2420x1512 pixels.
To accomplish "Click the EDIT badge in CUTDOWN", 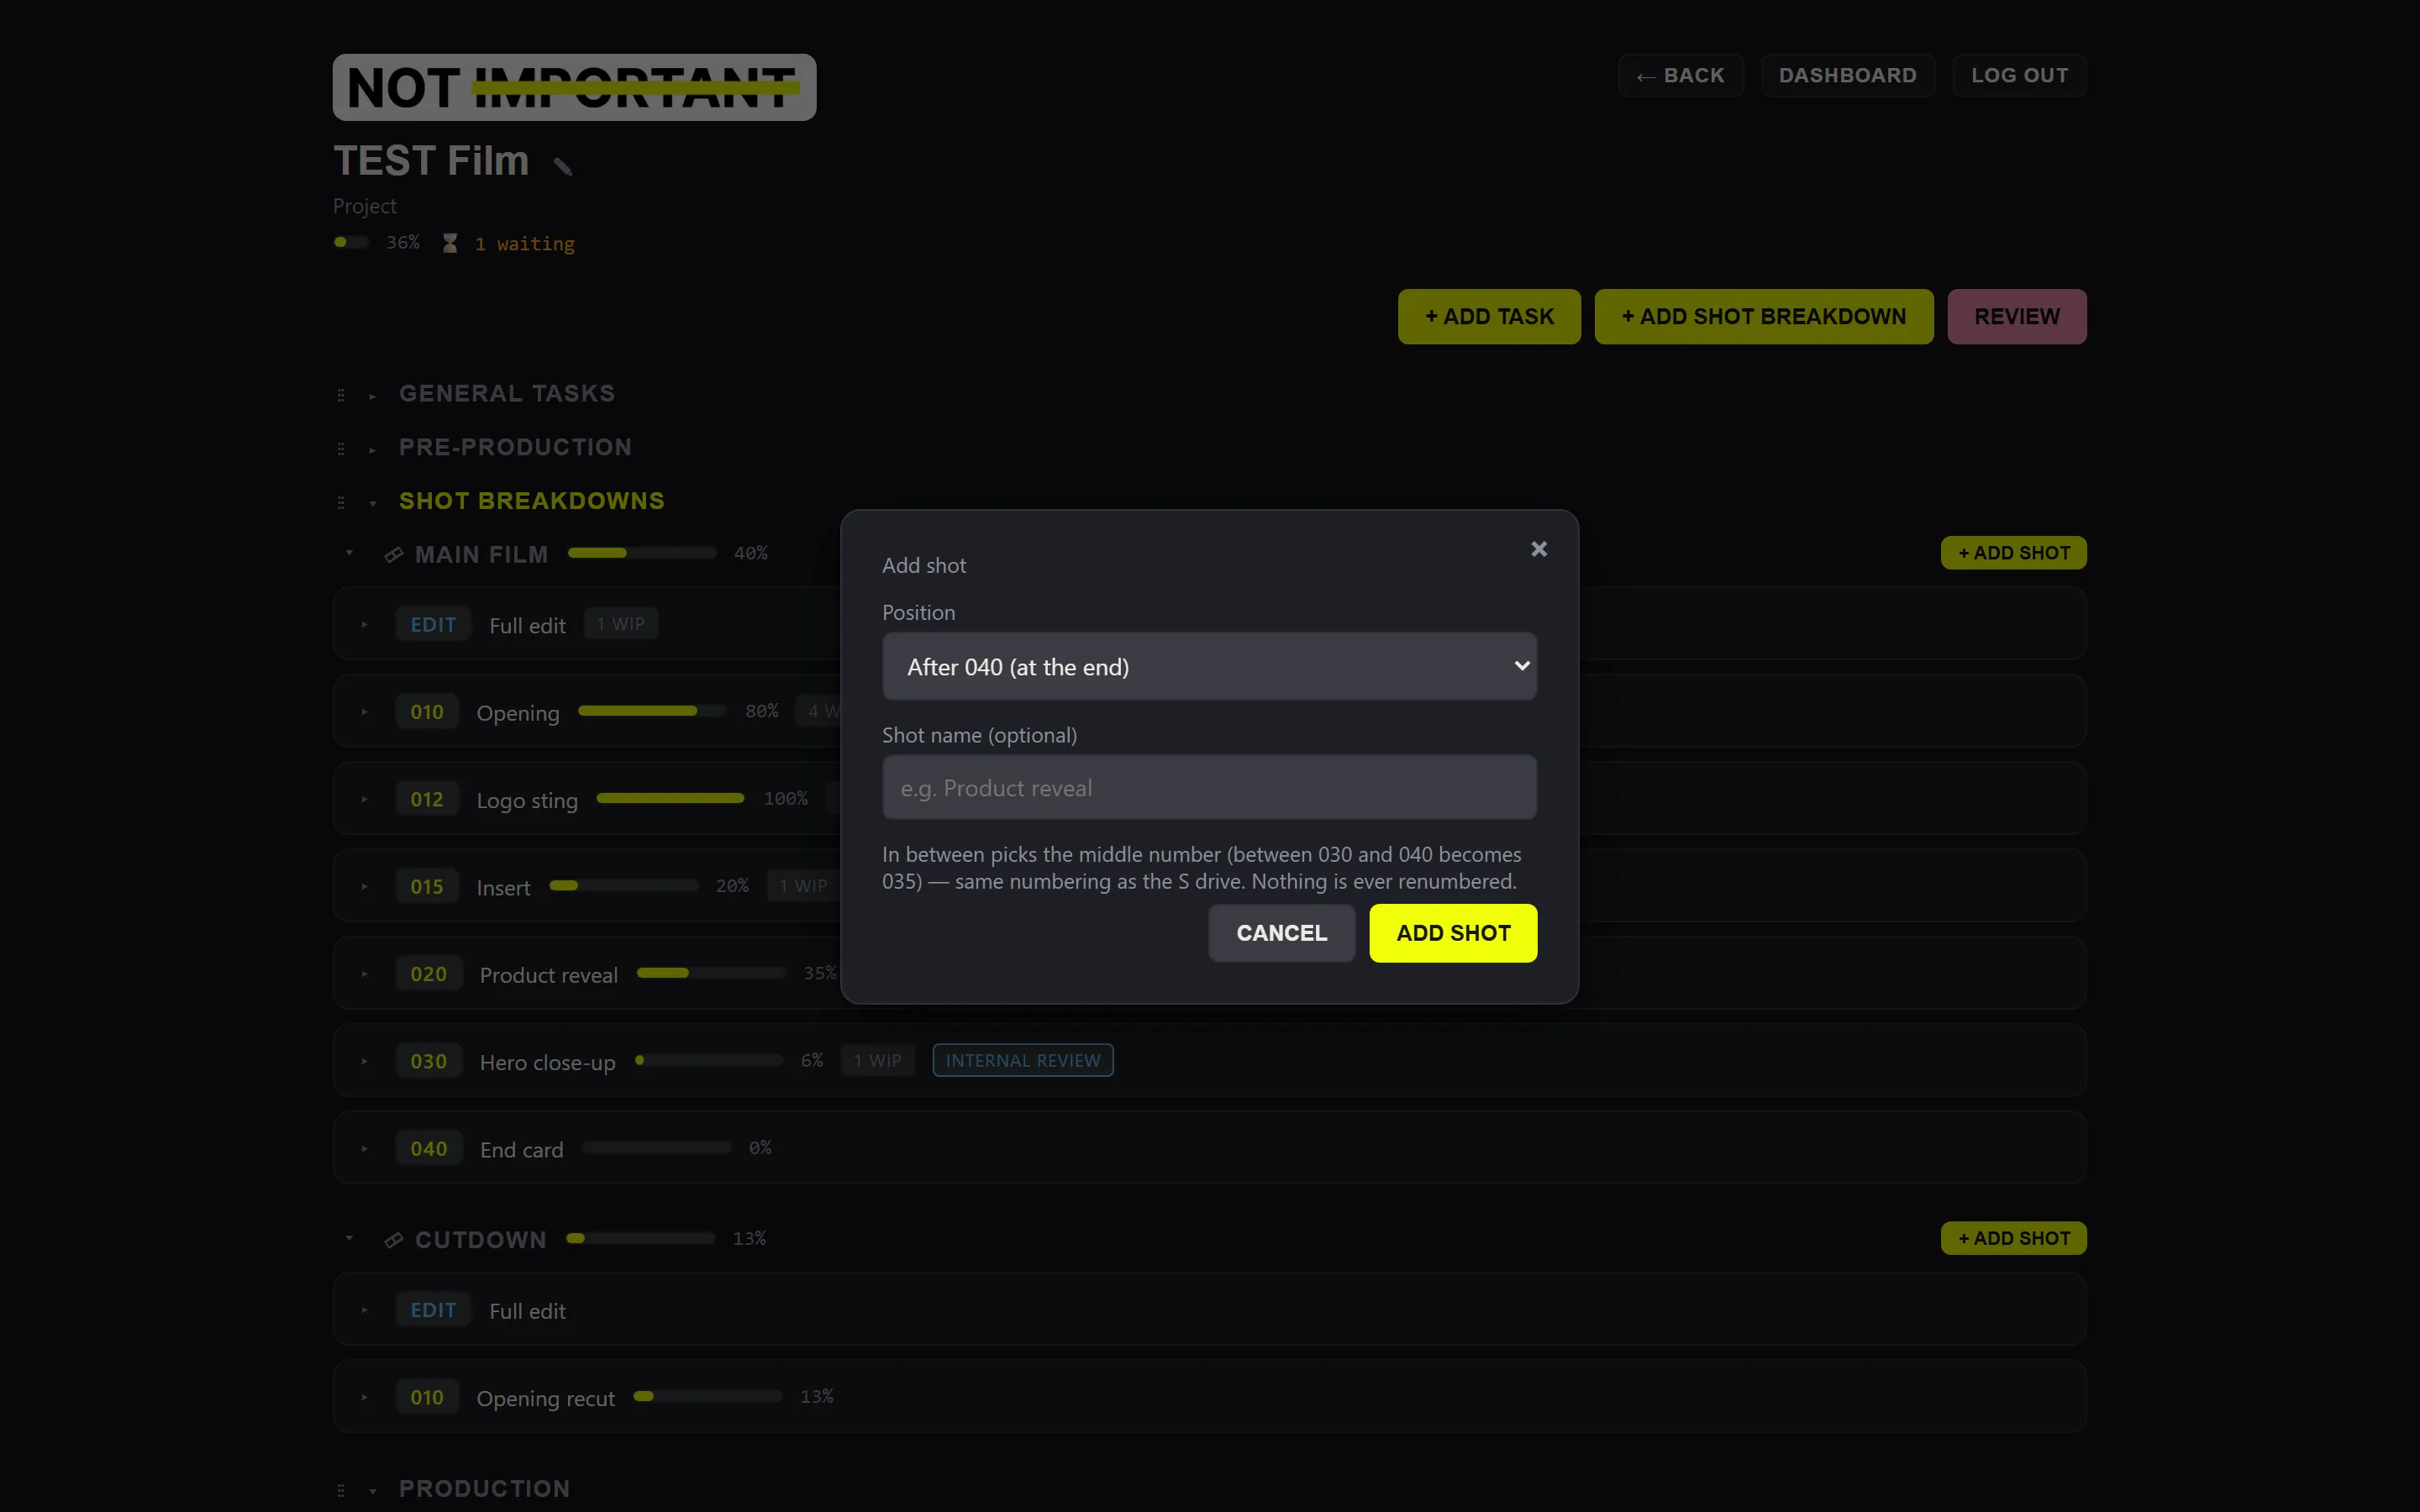I will coord(433,1310).
